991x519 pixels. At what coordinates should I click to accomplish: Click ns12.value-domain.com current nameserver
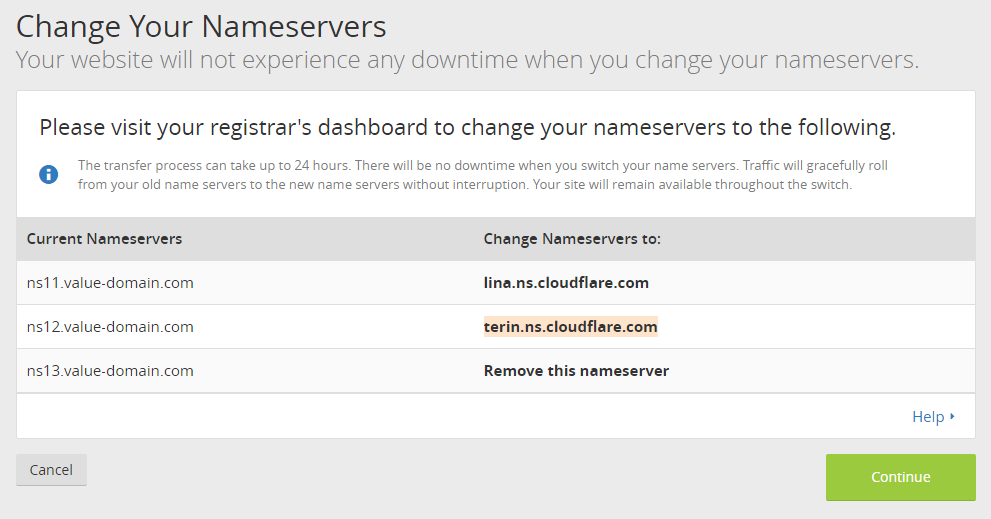pos(110,327)
